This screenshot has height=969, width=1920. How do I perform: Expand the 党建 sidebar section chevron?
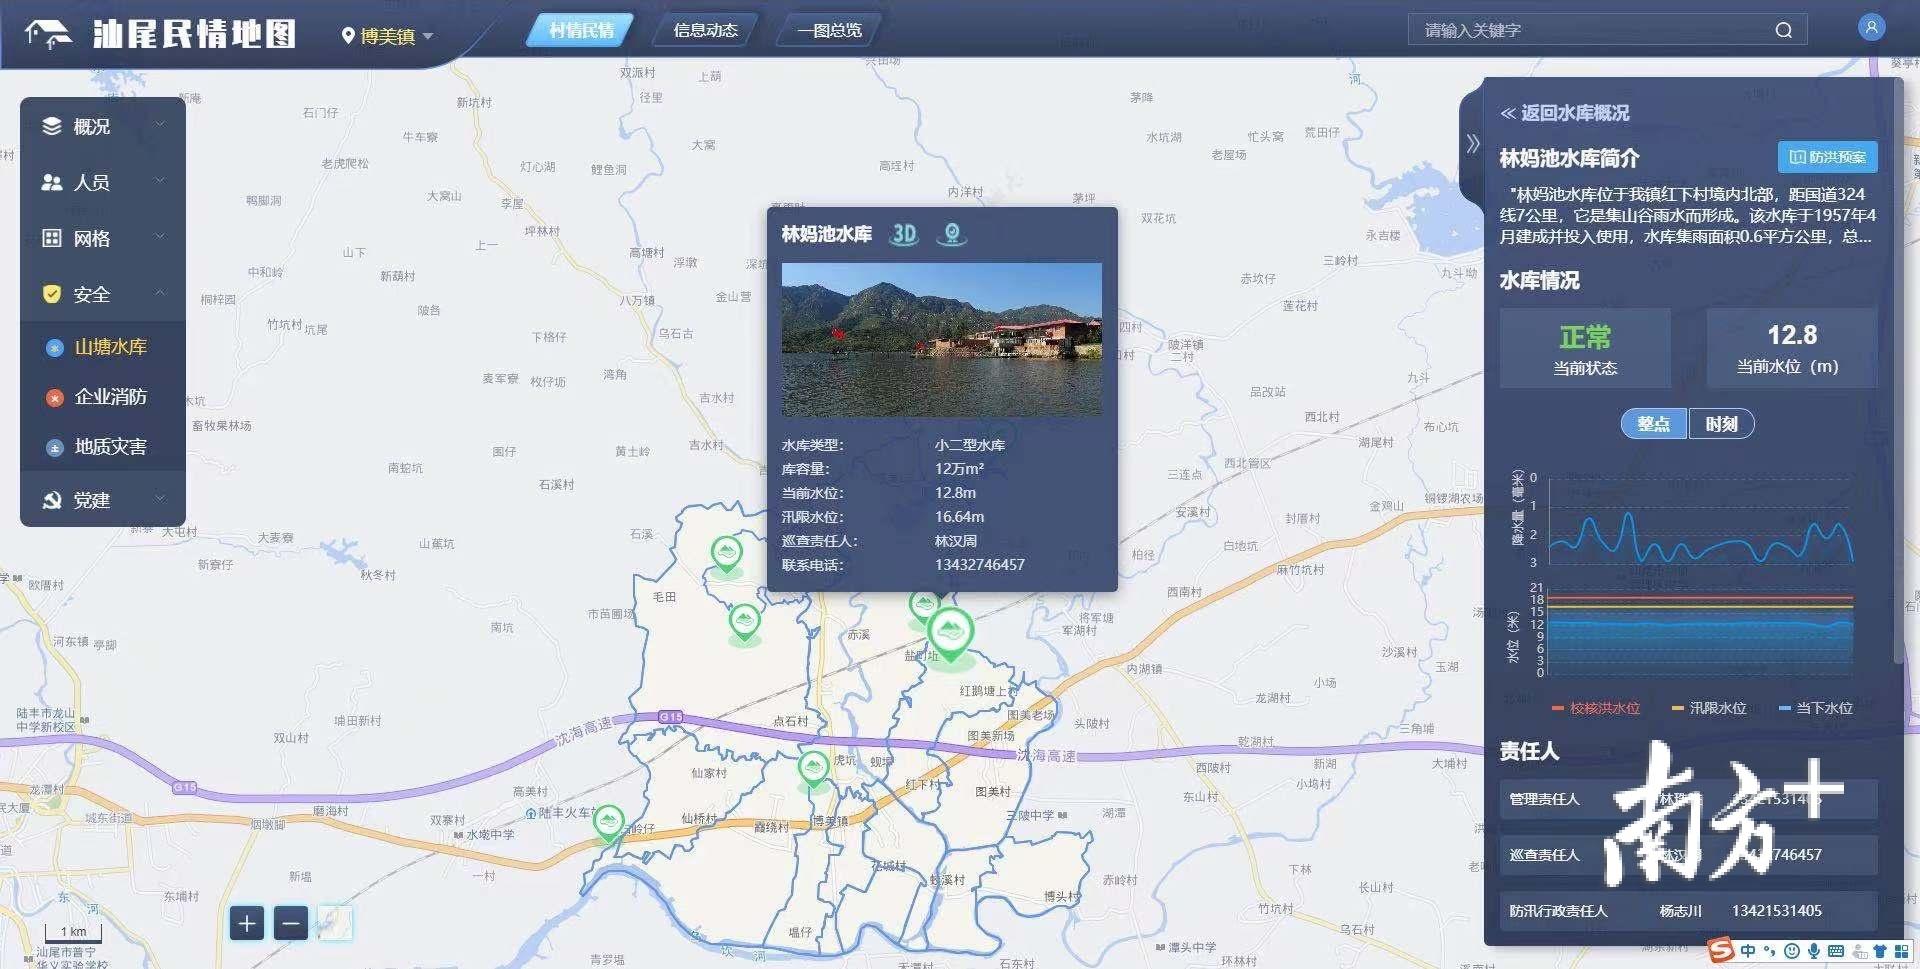[160, 498]
